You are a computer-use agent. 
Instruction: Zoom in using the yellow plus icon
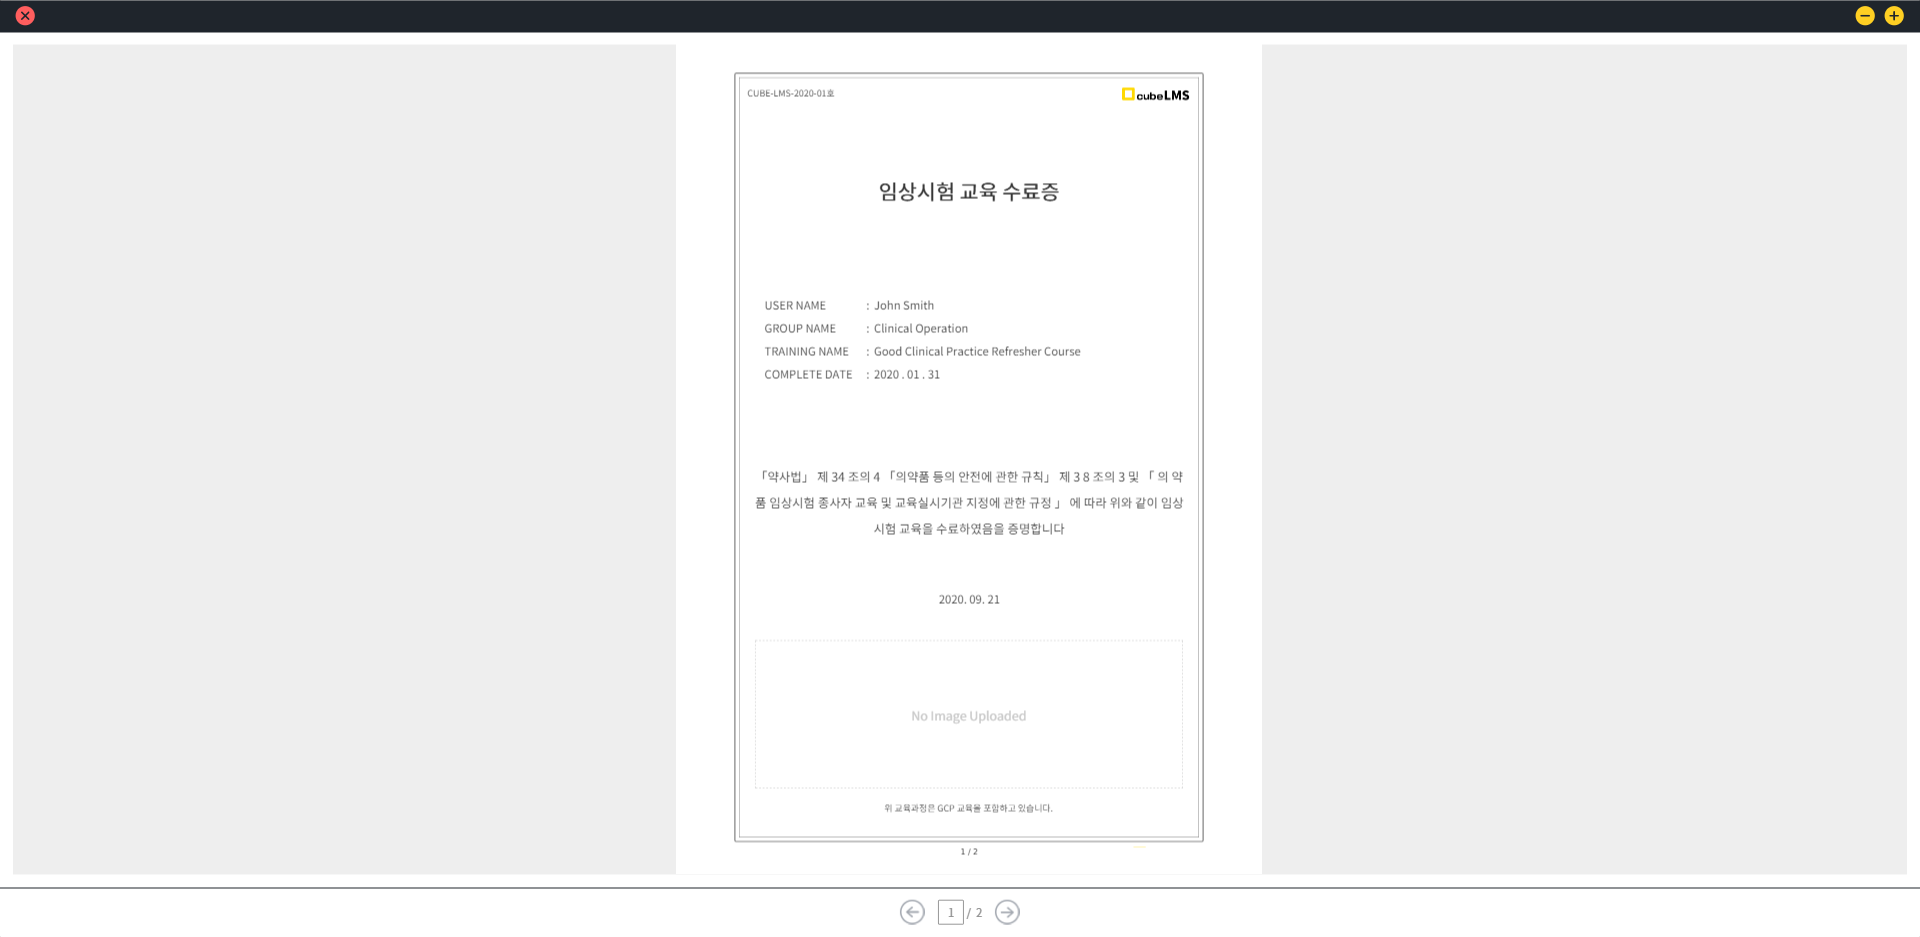pos(1893,16)
